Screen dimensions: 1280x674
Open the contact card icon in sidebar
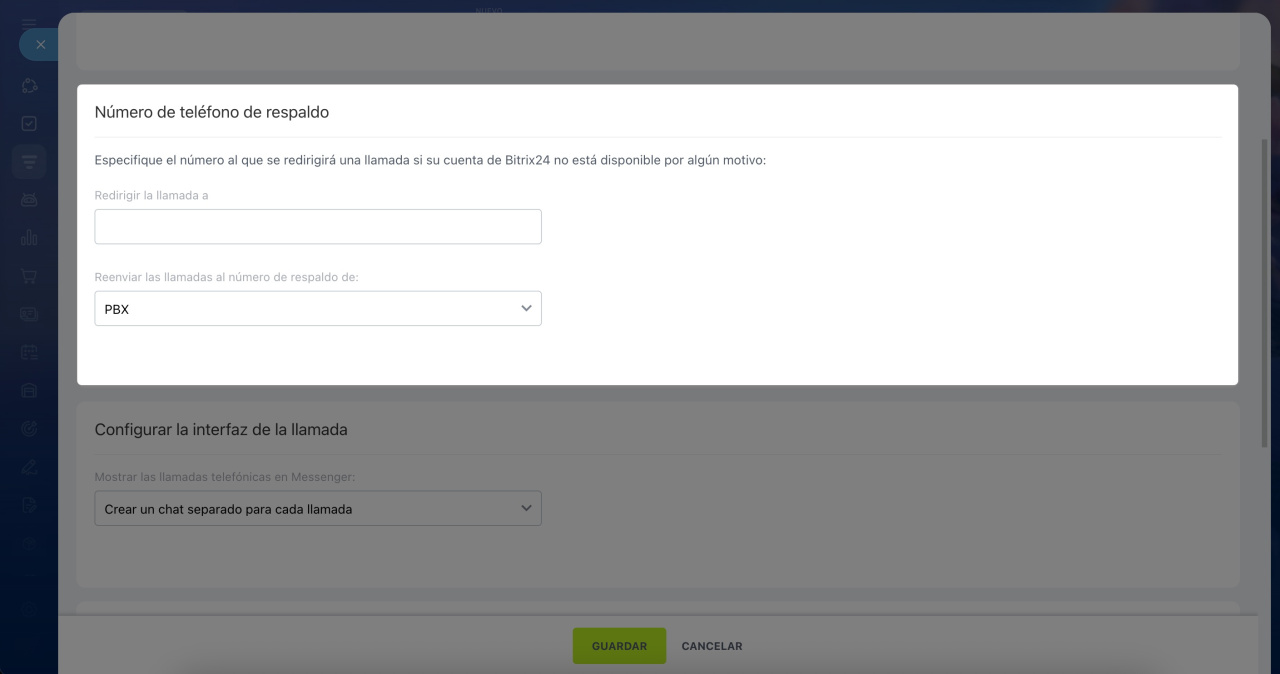pyautogui.click(x=29, y=314)
